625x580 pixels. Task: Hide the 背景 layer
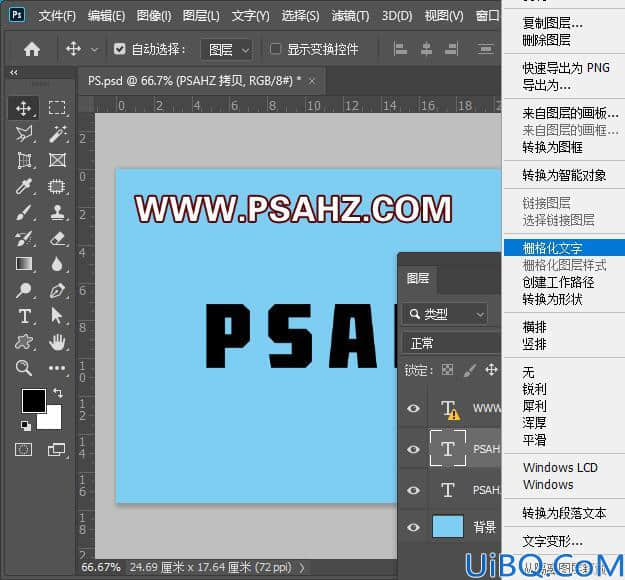coord(413,527)
